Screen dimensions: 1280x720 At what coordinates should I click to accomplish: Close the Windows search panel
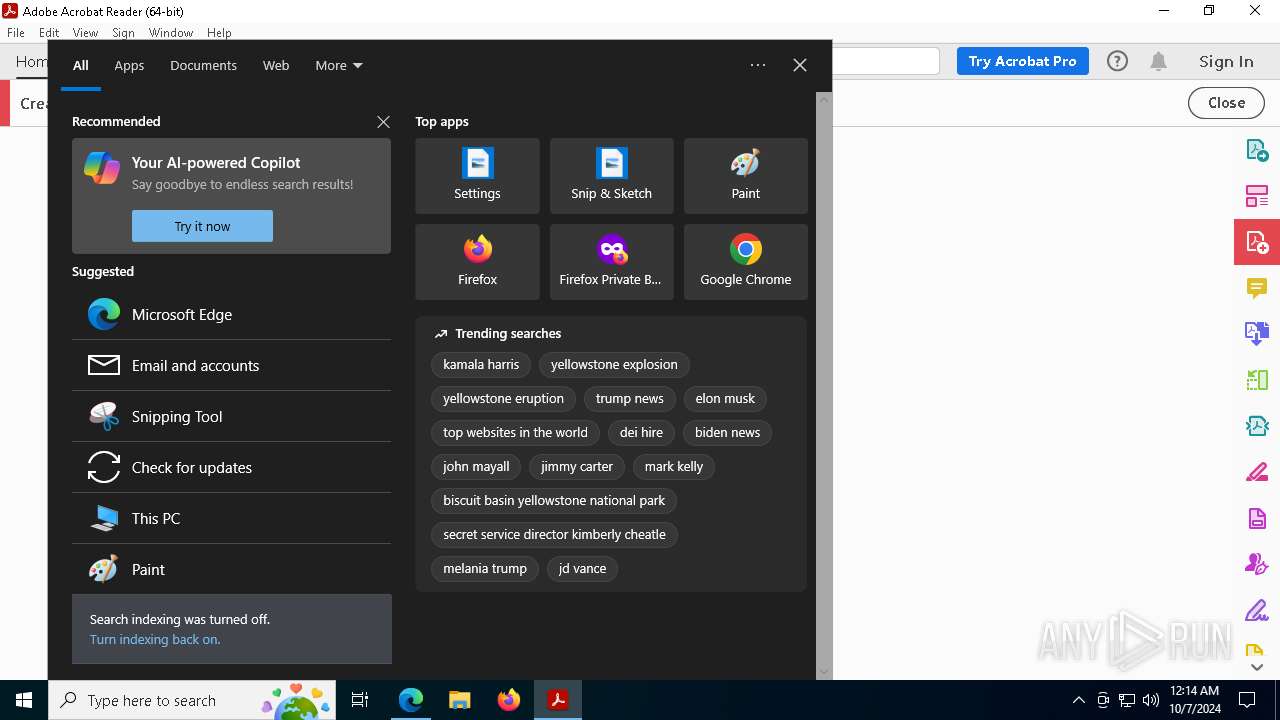[799, 65]
